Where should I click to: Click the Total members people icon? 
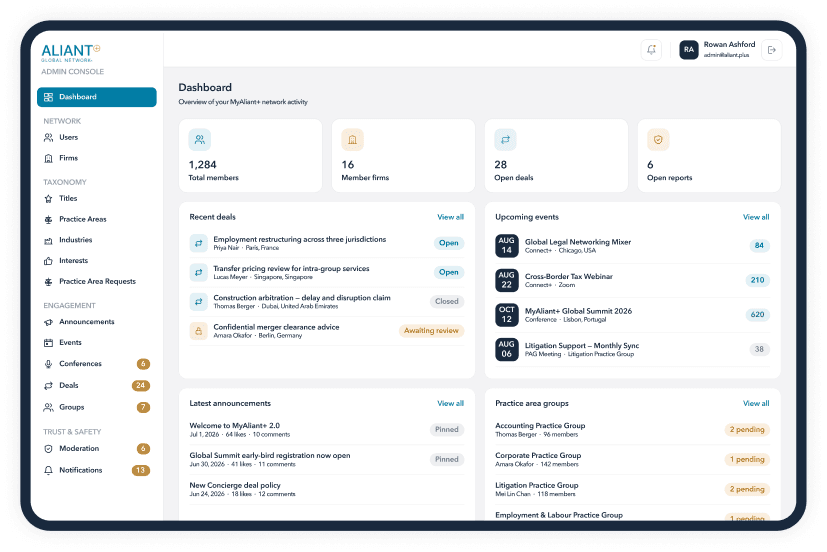point(200,140)
